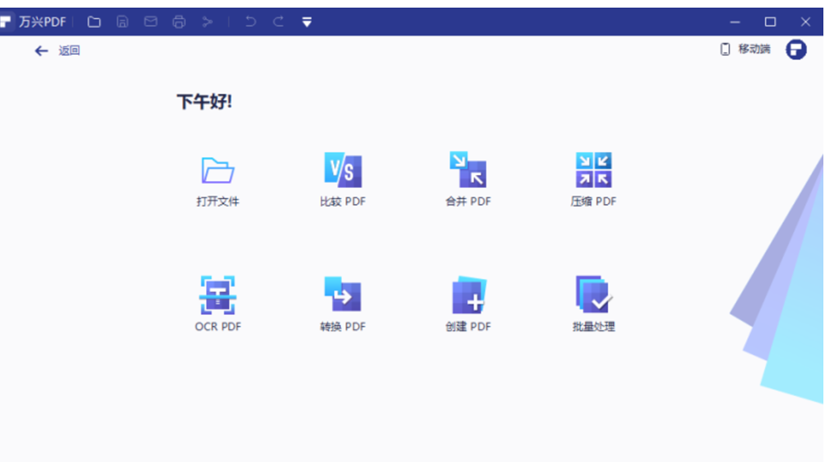Click the print icon in title bar
The width and height of the screenshot is (831, 462).
pyautogui.click(x=179, y=22)
